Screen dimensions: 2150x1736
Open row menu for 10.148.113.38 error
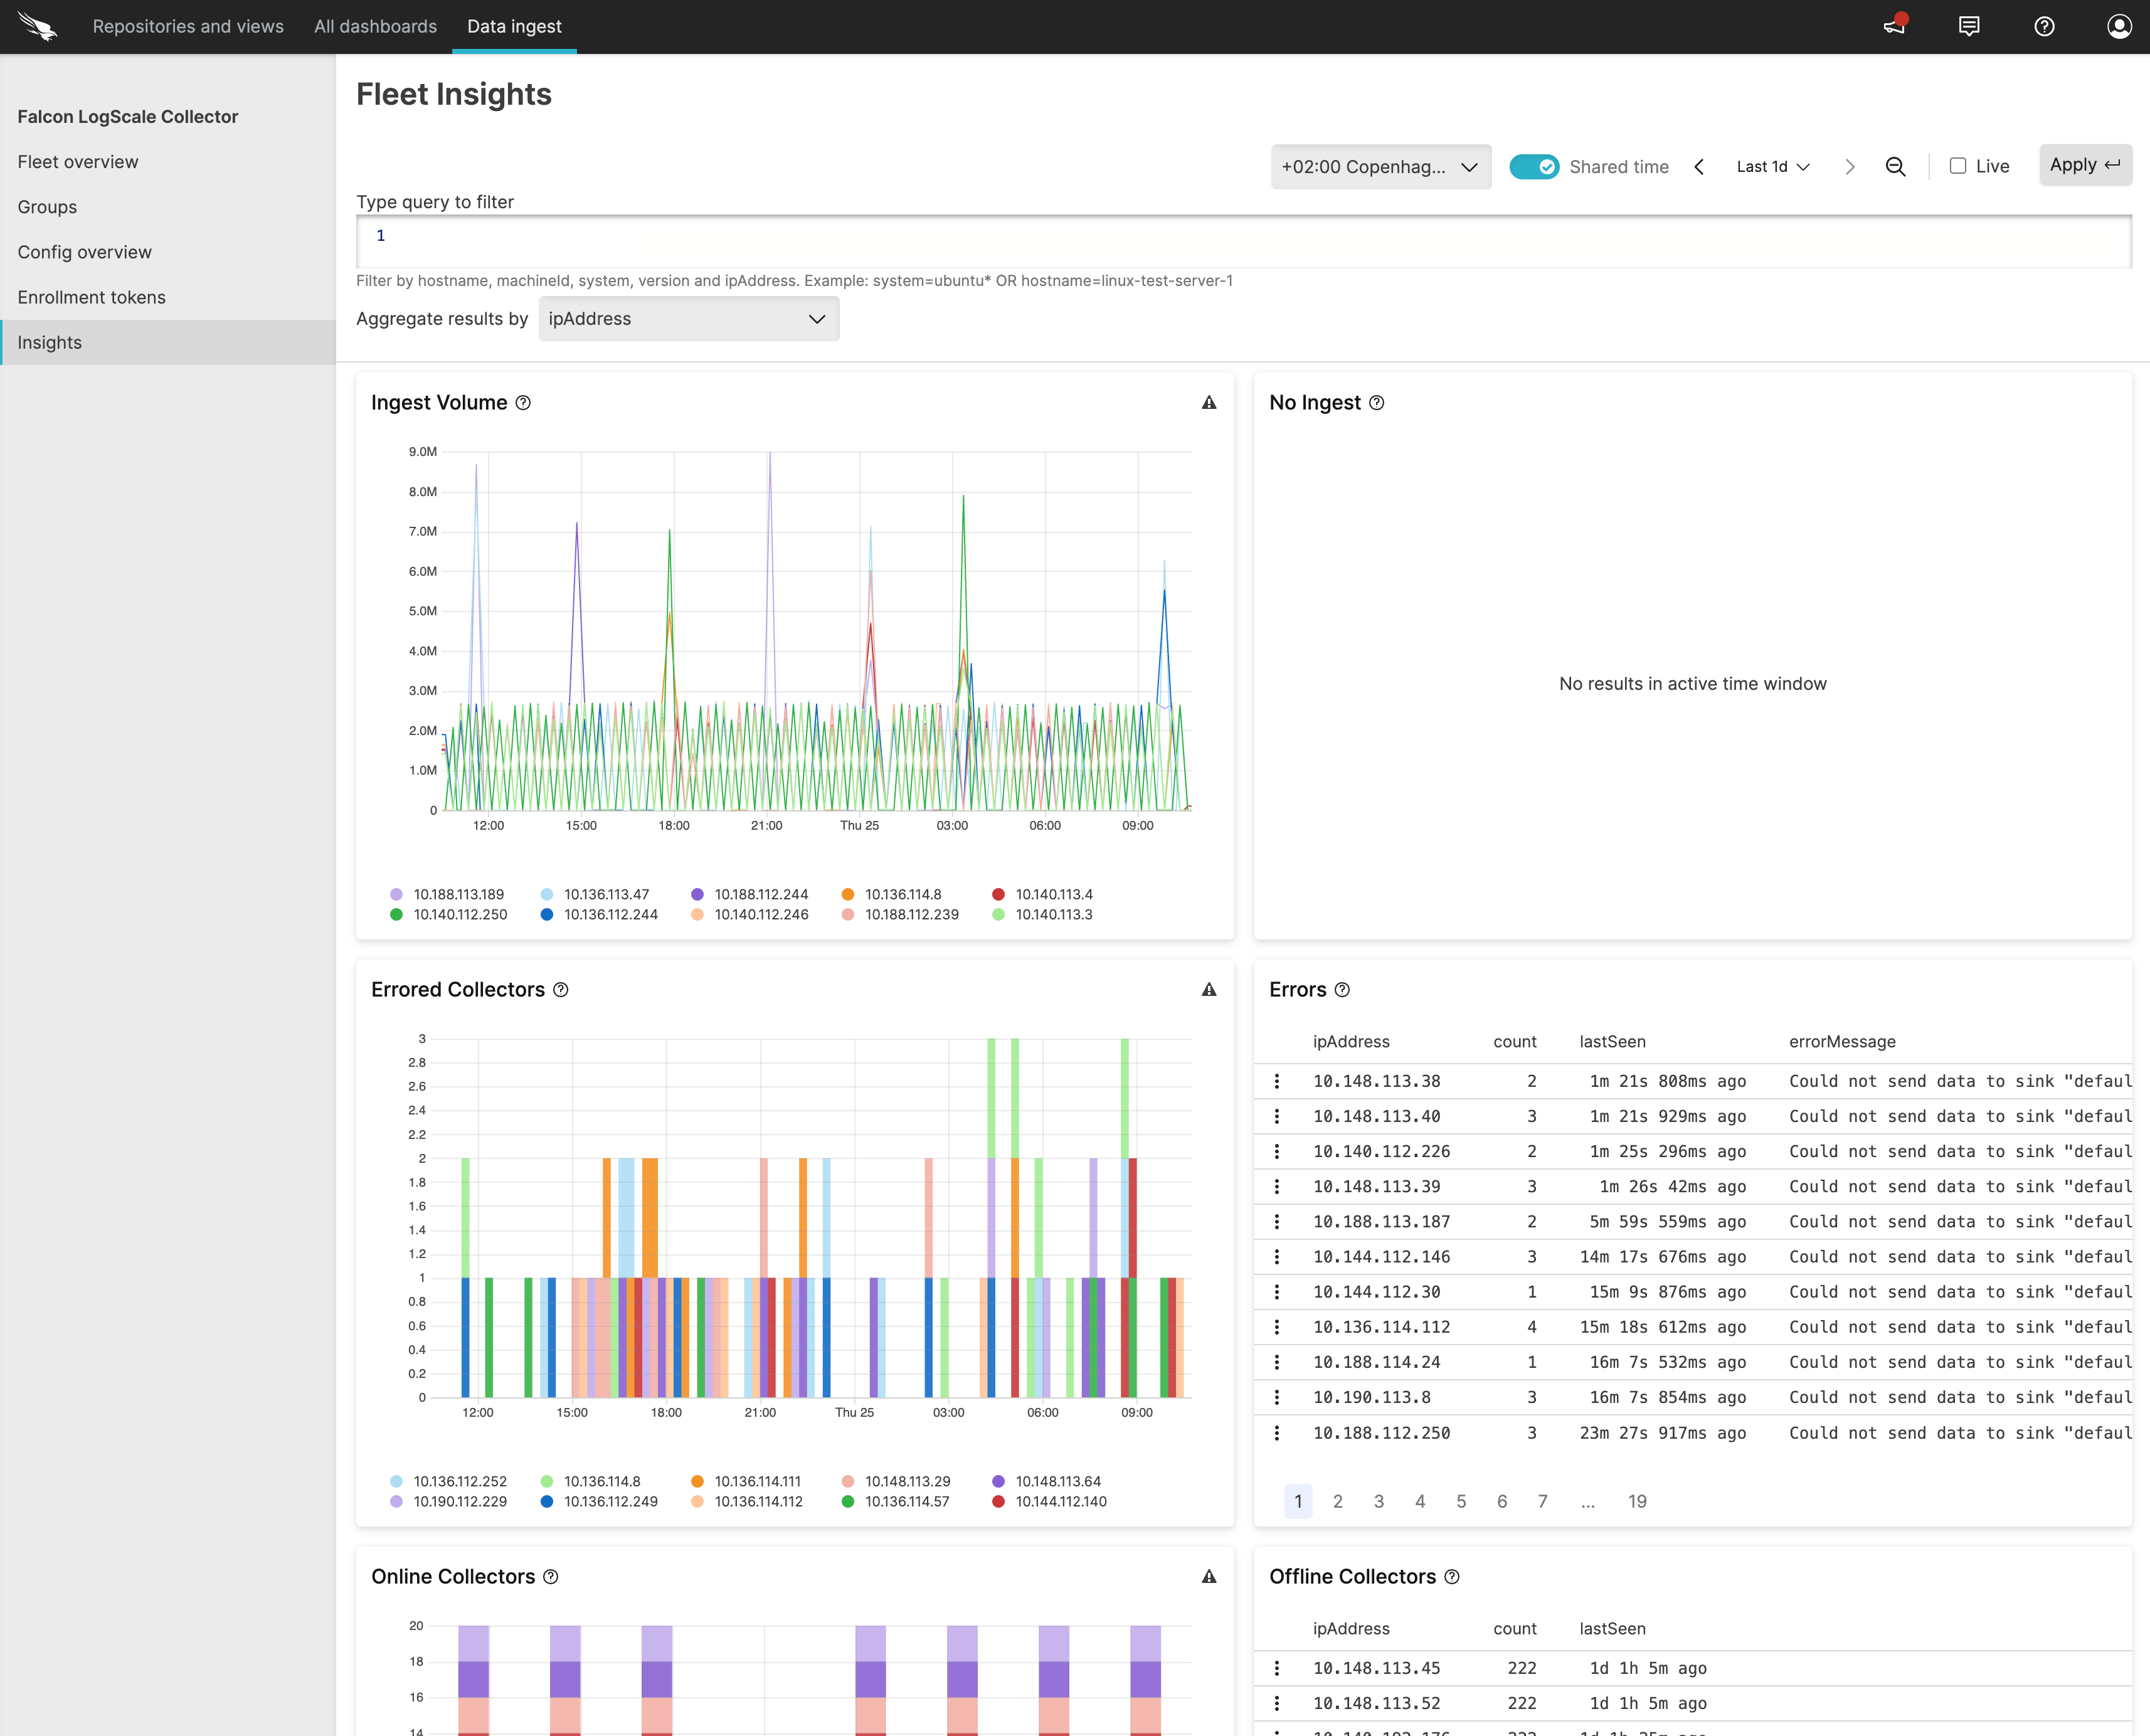1277,1081
